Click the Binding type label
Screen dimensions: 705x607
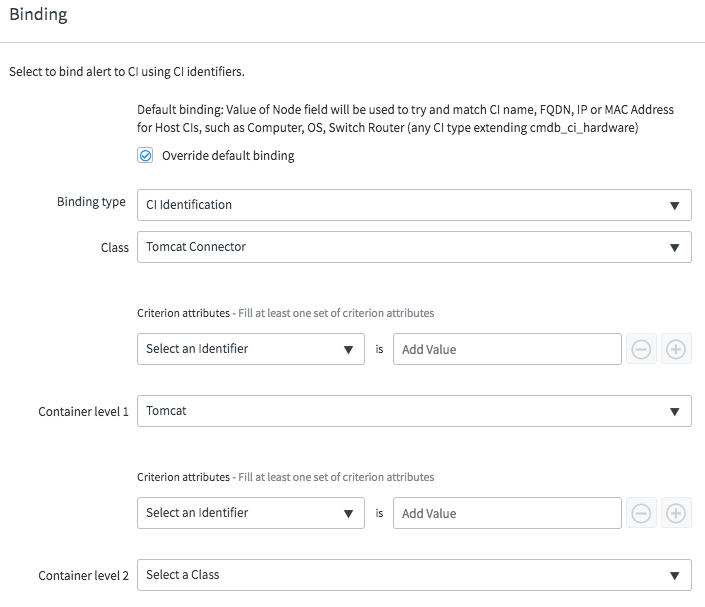91,202
